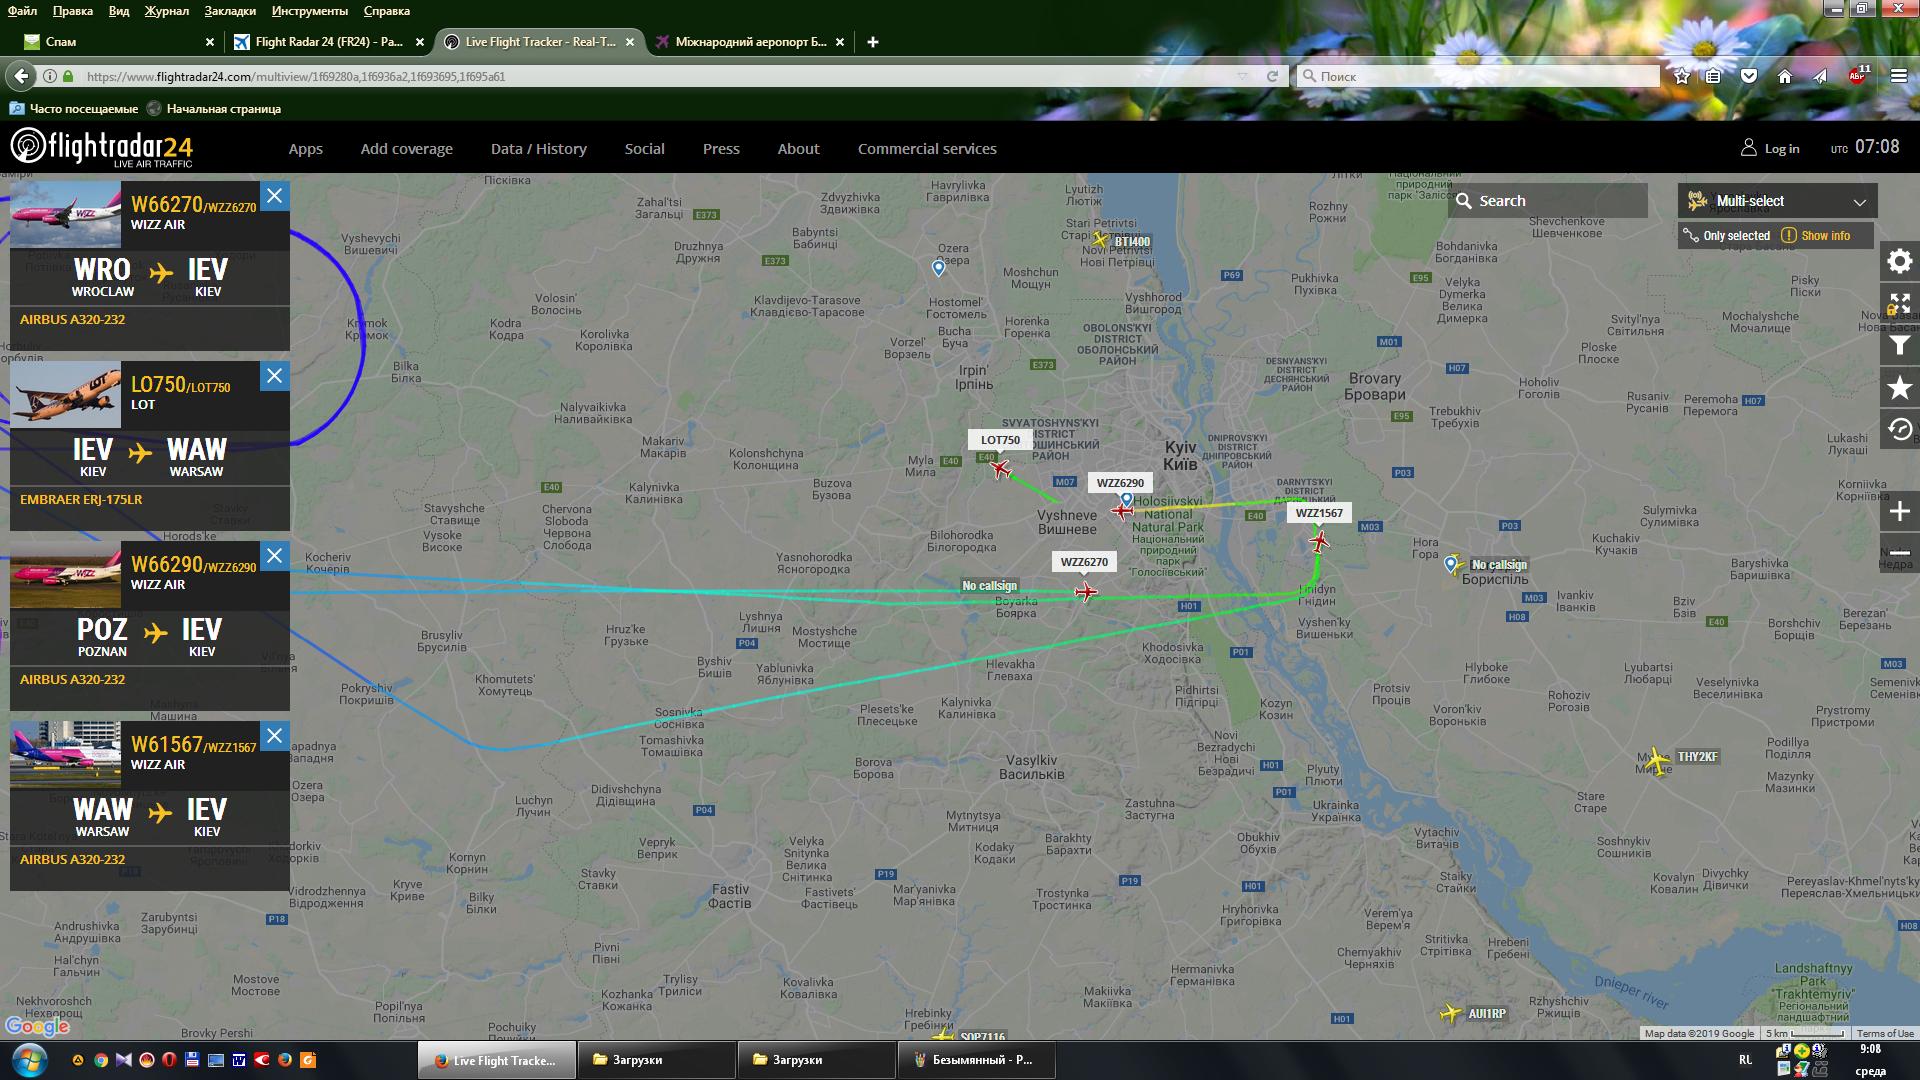Open the Apps menu item
1920x1080 pixels.
click(x=305, y=149)
